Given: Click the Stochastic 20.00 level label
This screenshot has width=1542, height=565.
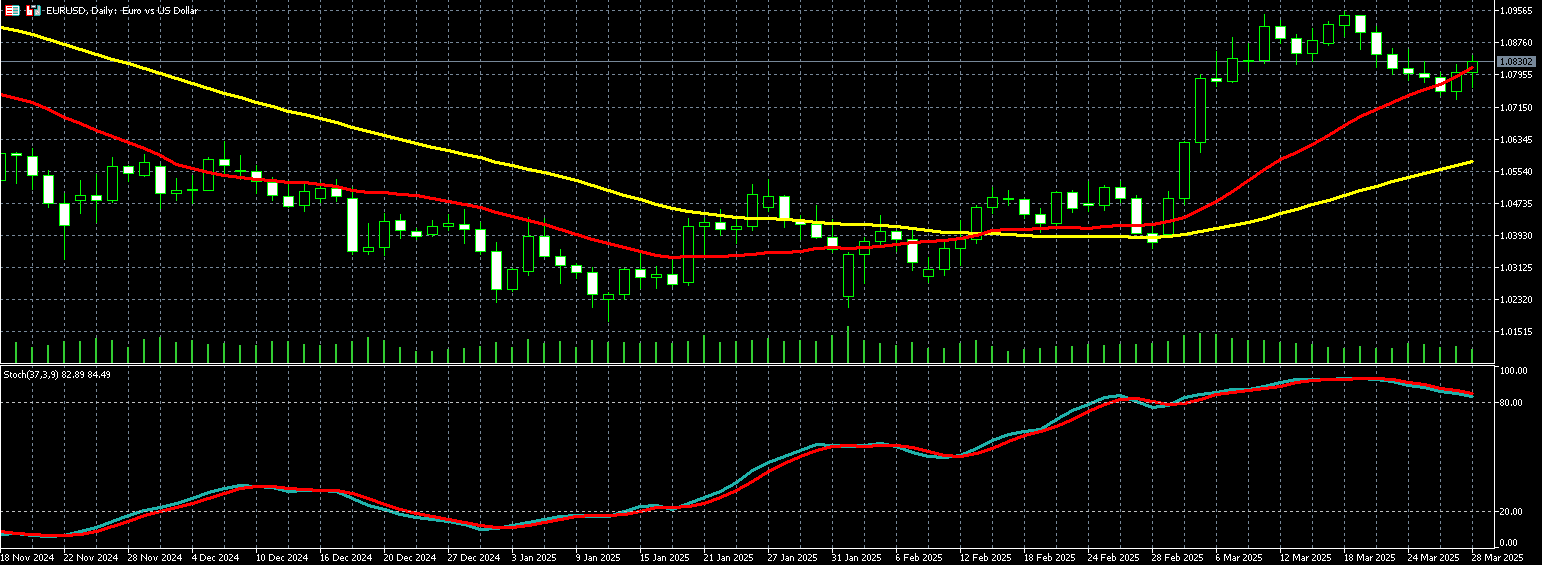Looking at the screenshot, I should [x=1511, y=512].
